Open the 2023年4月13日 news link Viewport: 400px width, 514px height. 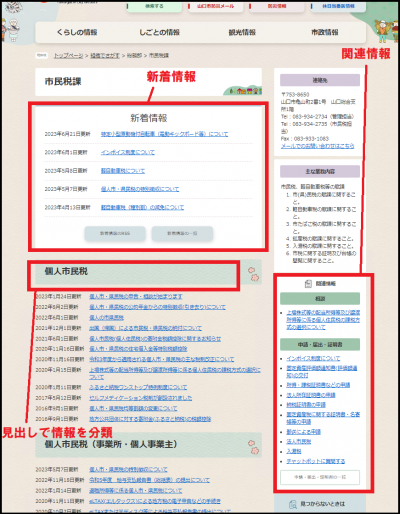142,207
